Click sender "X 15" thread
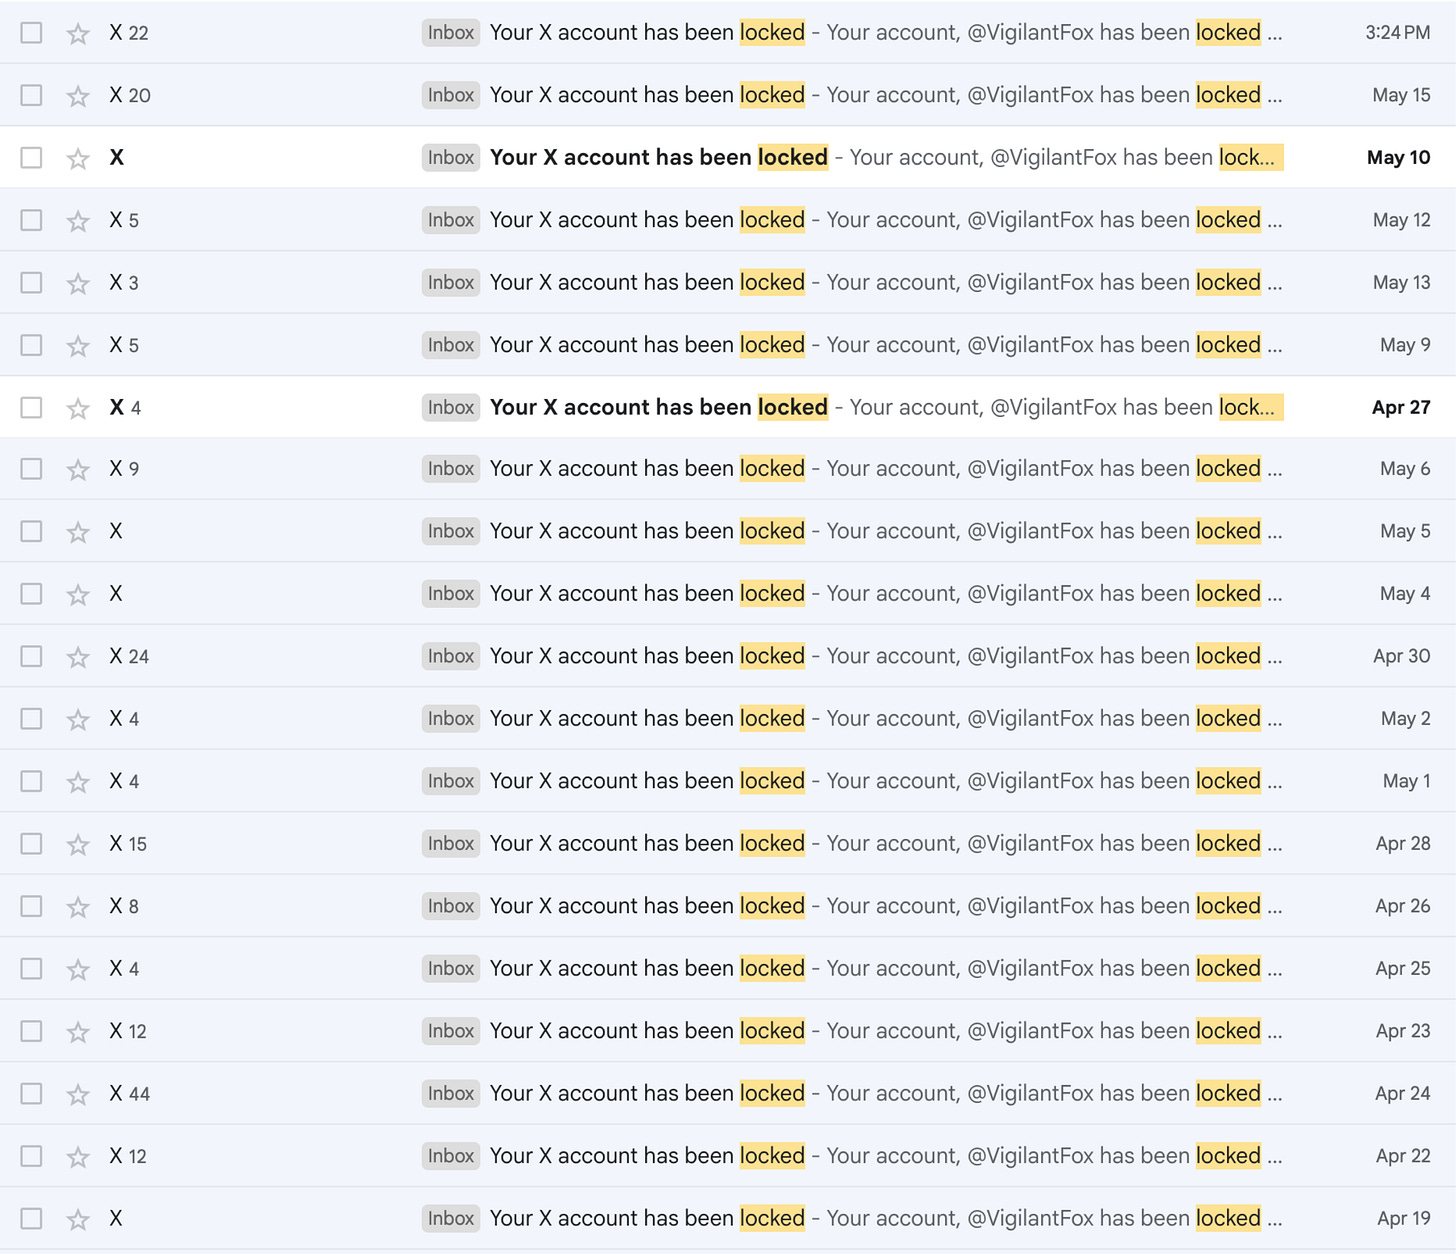1456x1254 pixels. click(128, 844)
